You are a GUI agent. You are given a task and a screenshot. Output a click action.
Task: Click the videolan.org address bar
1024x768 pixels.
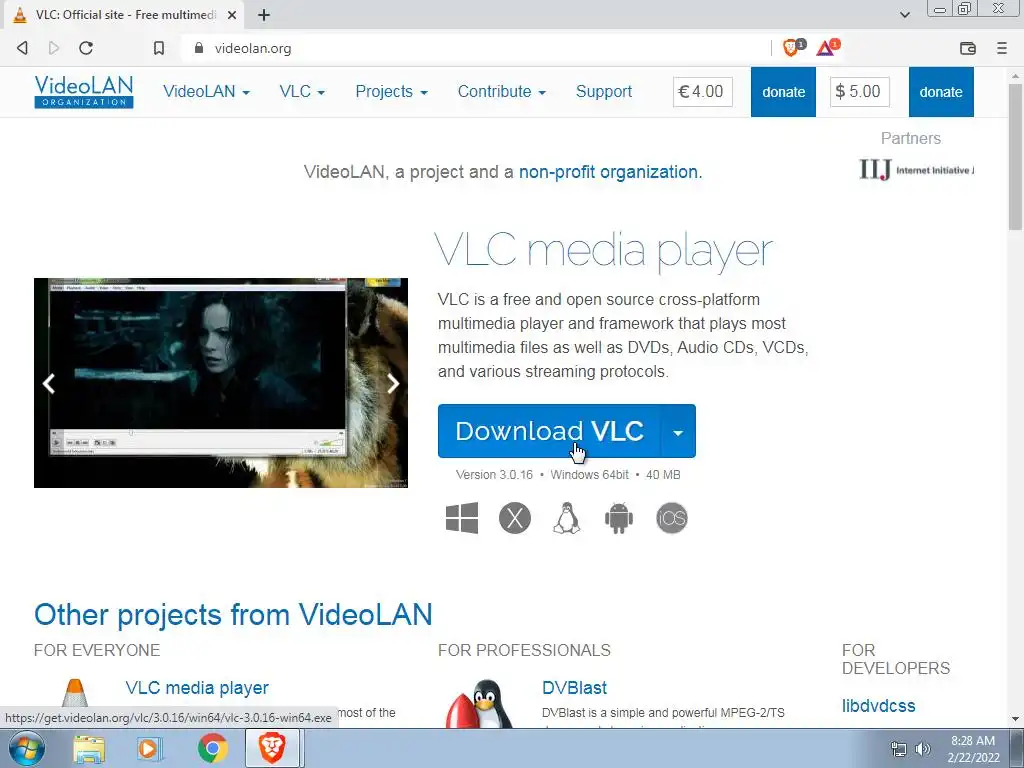click(477, 48)
